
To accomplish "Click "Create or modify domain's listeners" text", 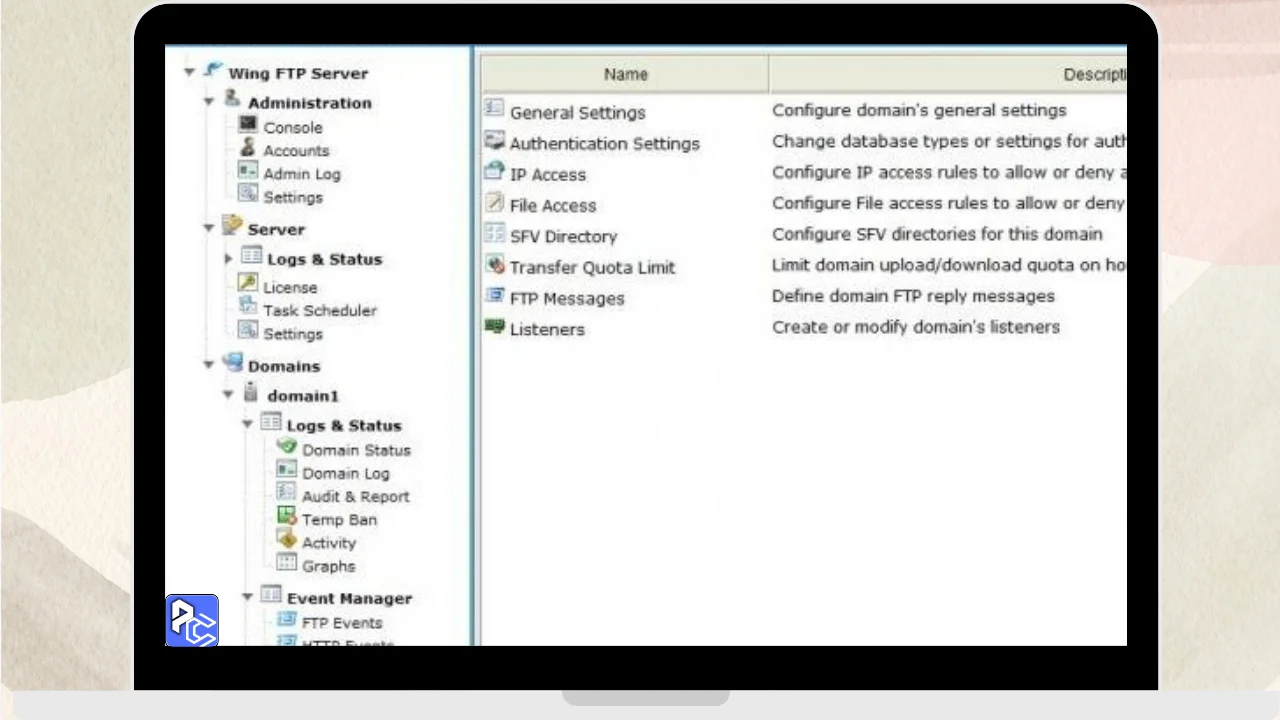I will (916, 327).
